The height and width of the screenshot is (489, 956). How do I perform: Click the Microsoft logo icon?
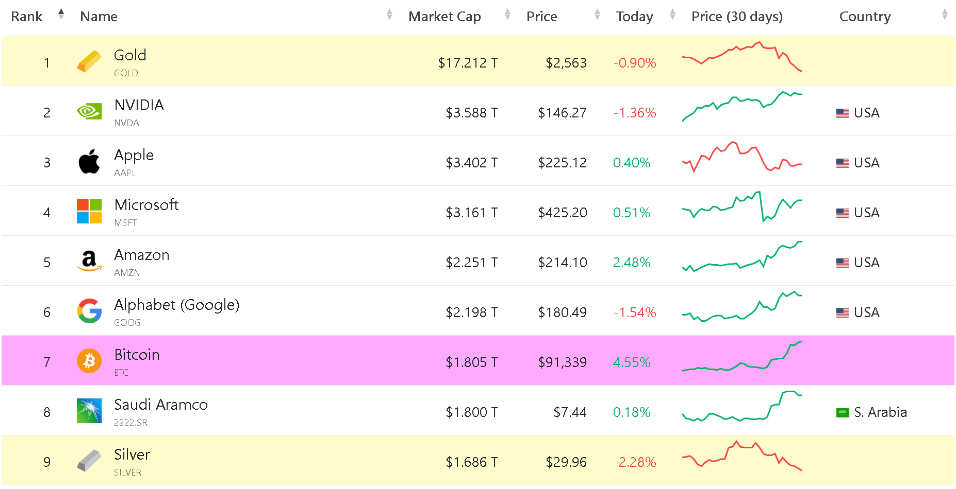pyautogui.click(x=89, y=212)
